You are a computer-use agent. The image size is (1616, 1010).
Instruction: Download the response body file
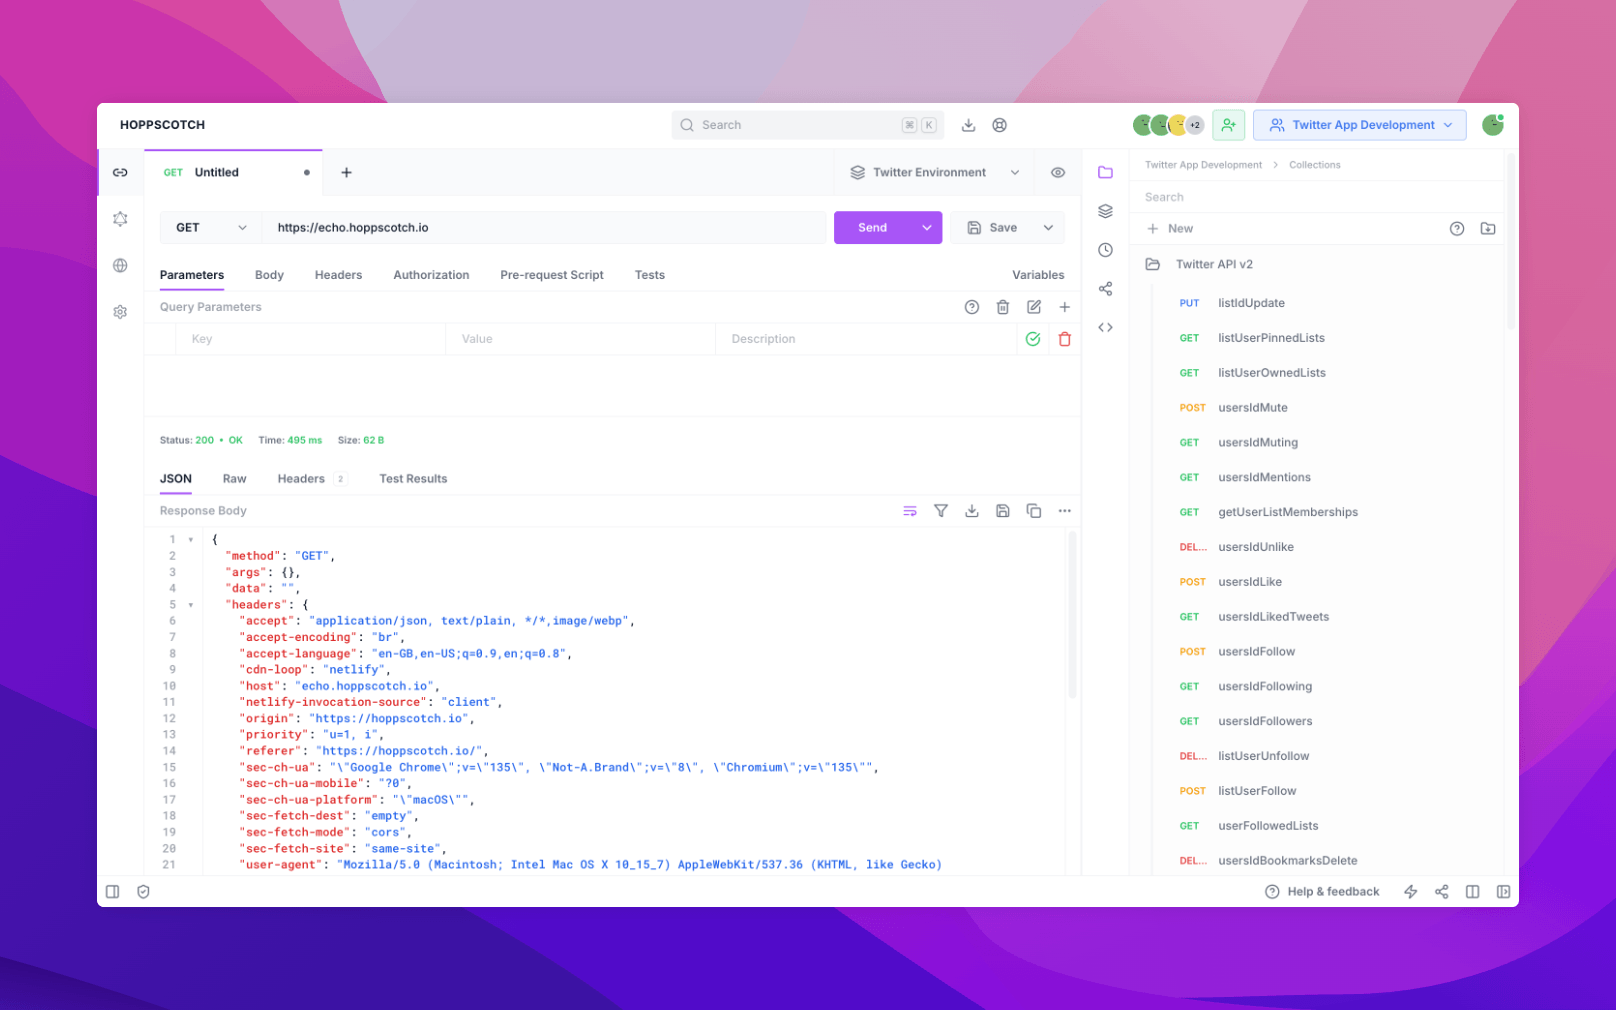click(x=971, y=511)
